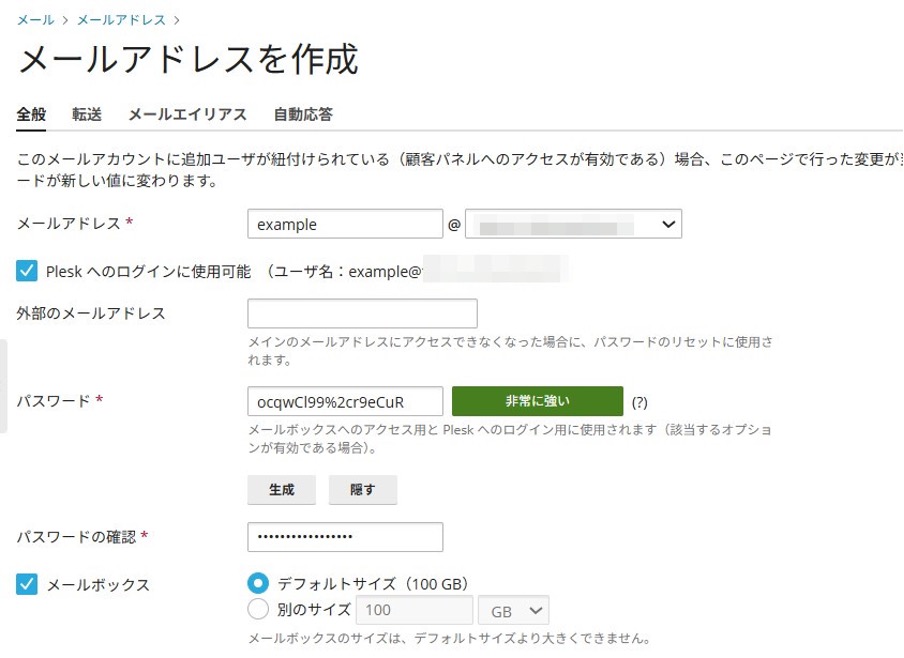Image resolution: width=904 pixels, height=658 pixels.
Task: Switch to the 全般 tab
Action: [31, 114]
